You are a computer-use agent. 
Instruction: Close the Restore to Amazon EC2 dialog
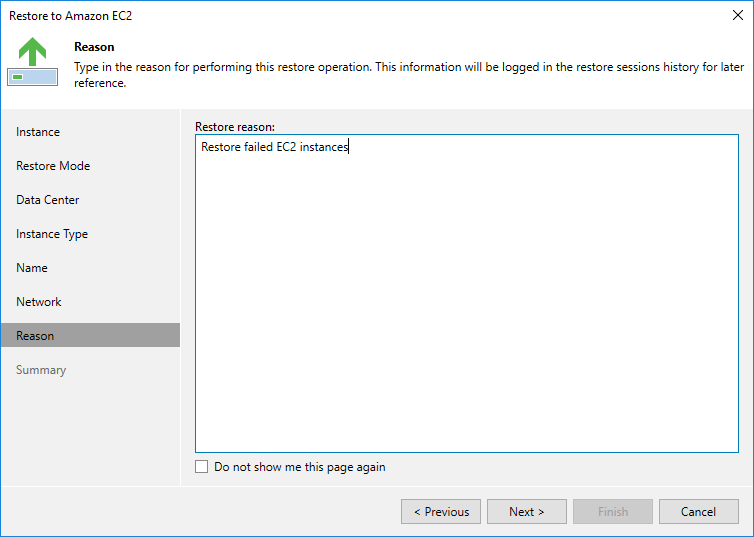(x=737, y=16)
